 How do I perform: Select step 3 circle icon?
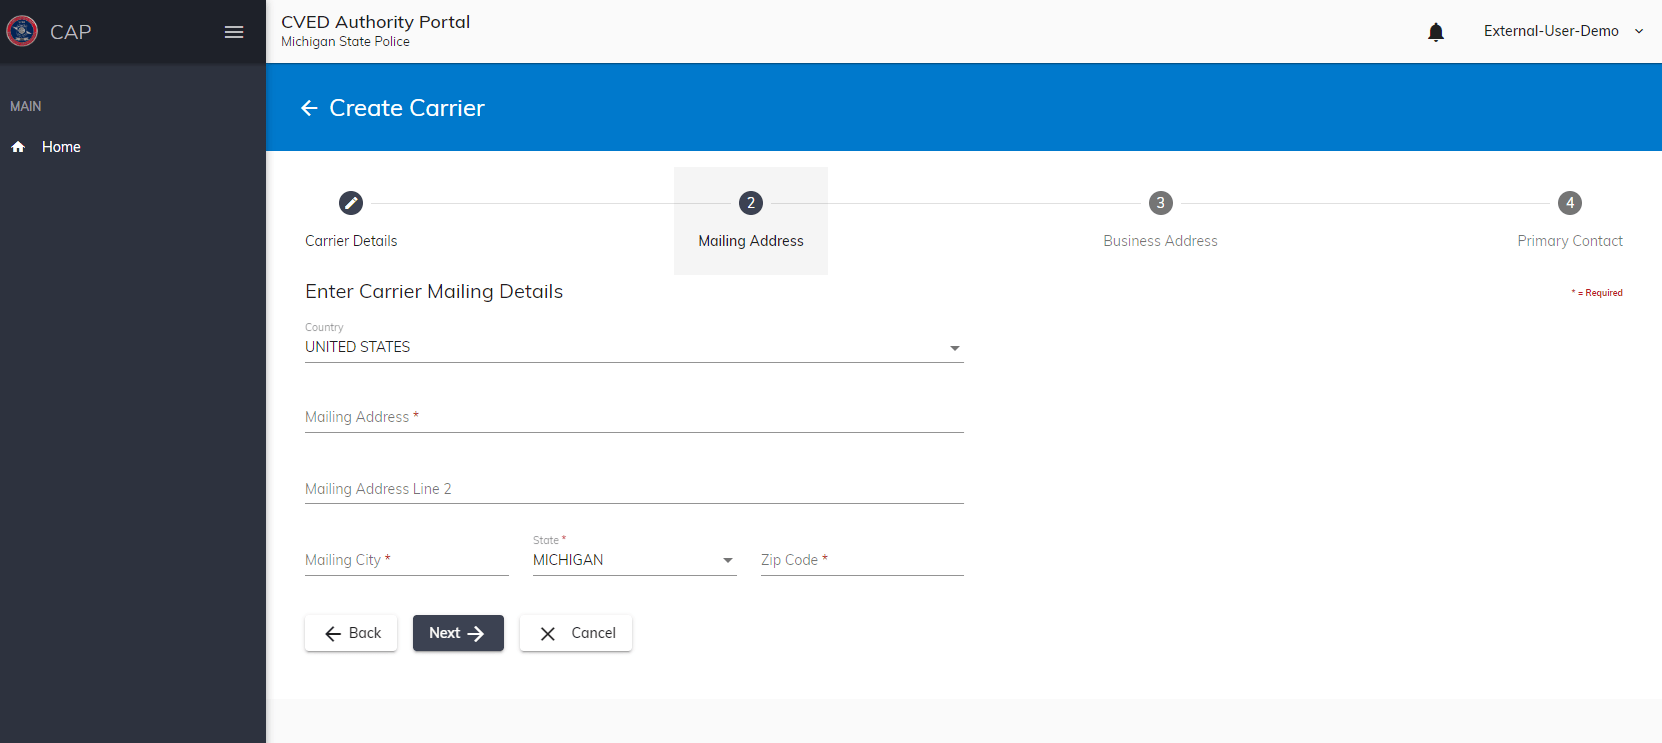1160,203
